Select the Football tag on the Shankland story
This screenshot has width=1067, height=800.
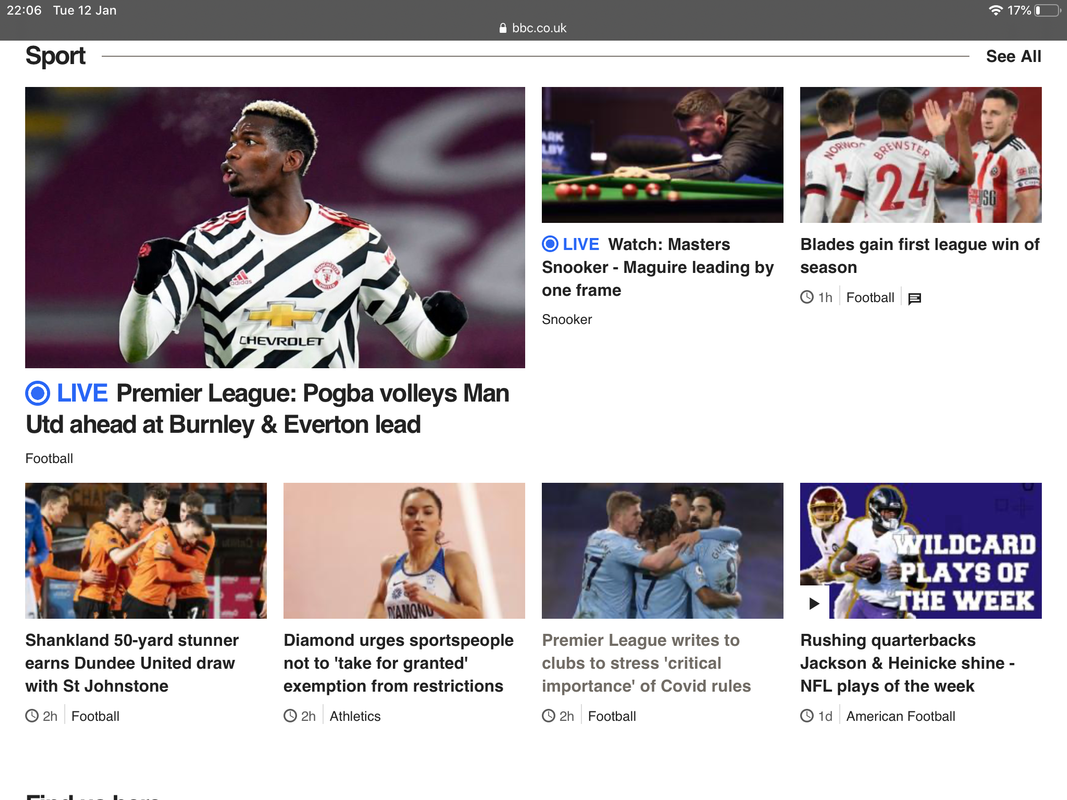coord(95,716)
